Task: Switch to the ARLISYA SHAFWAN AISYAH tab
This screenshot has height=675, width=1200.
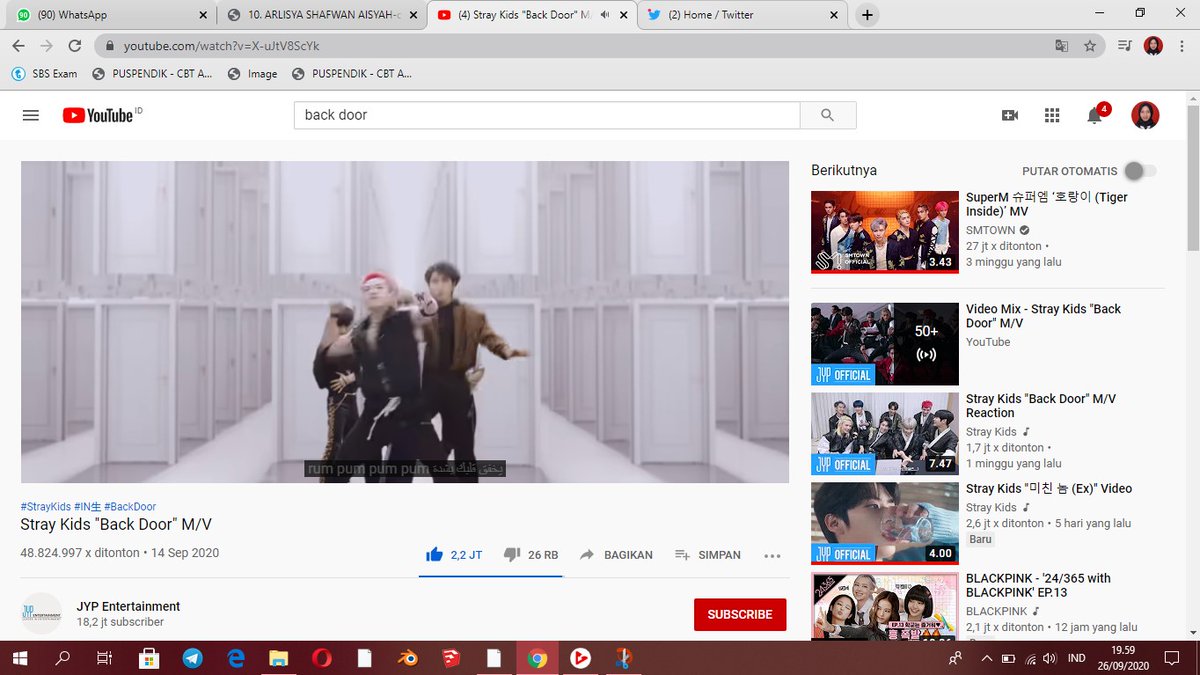Action: click(x=320, y=15)
